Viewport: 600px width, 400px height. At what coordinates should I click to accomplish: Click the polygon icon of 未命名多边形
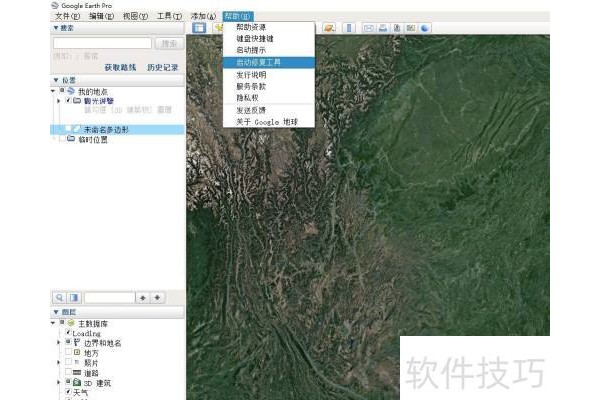[x=77, y=129]
